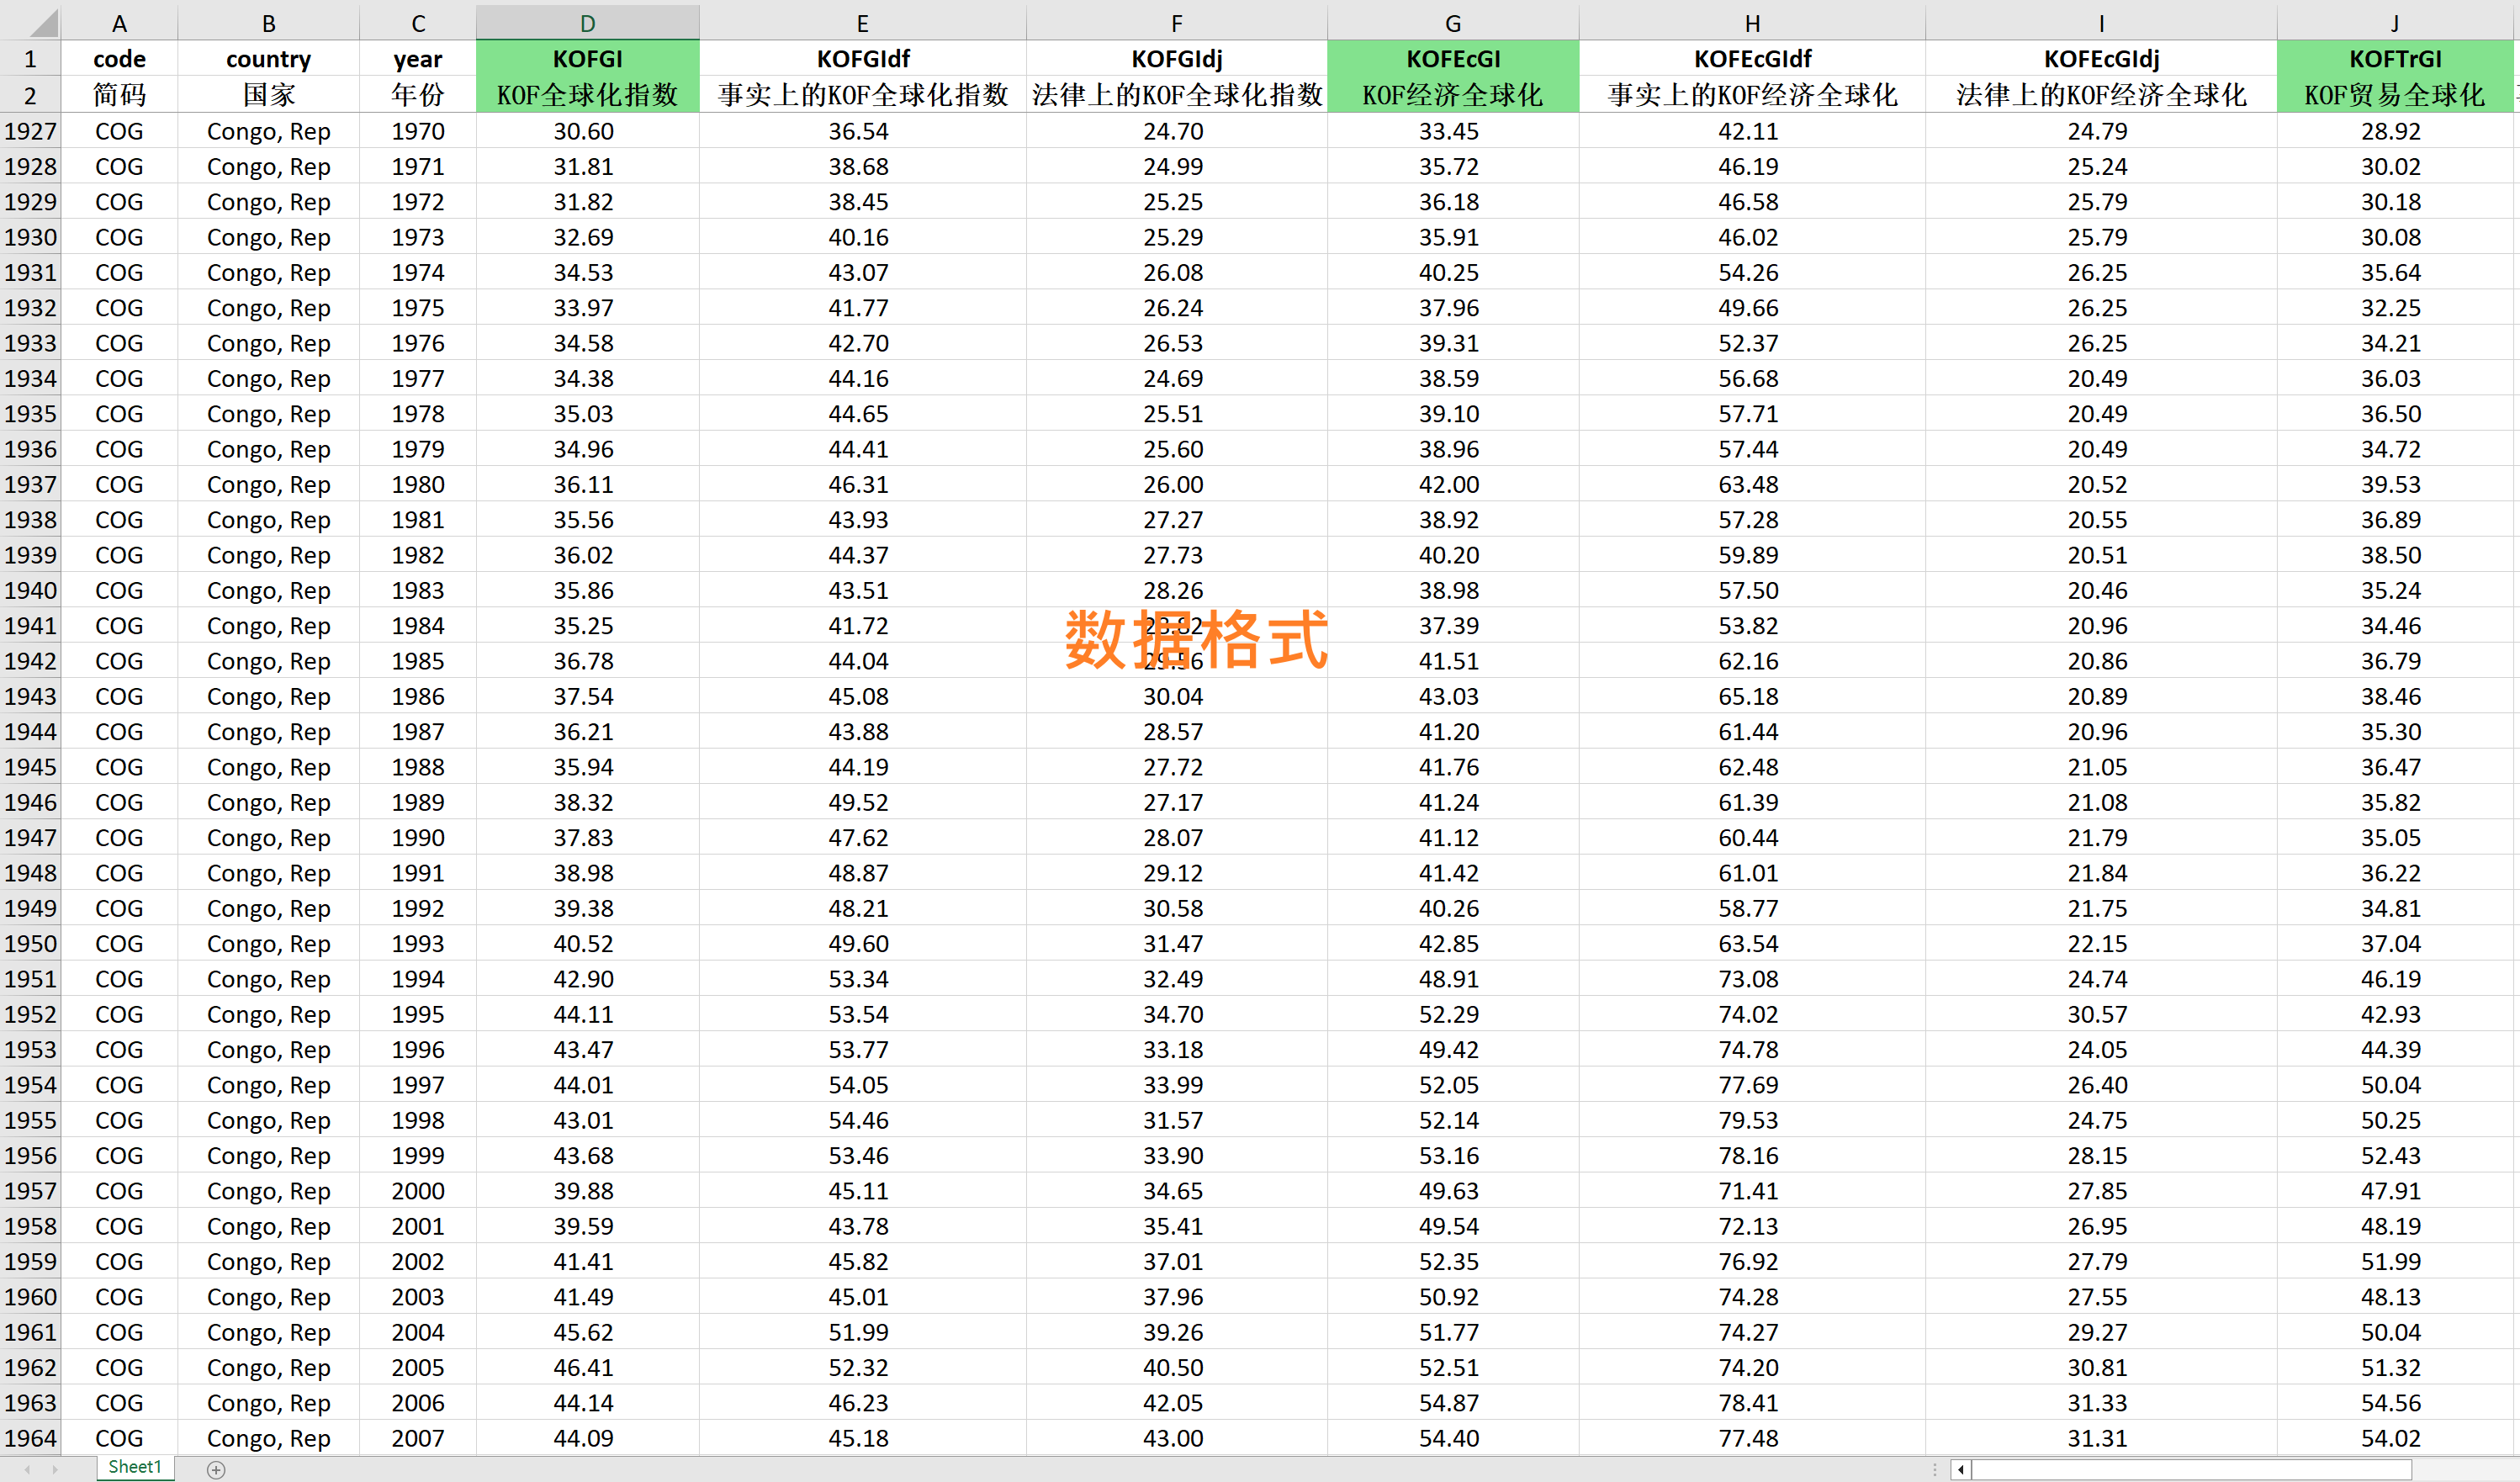Select column G header
The width and height of the screenshot is (2520, 1482).
[x=1452, y=22]
